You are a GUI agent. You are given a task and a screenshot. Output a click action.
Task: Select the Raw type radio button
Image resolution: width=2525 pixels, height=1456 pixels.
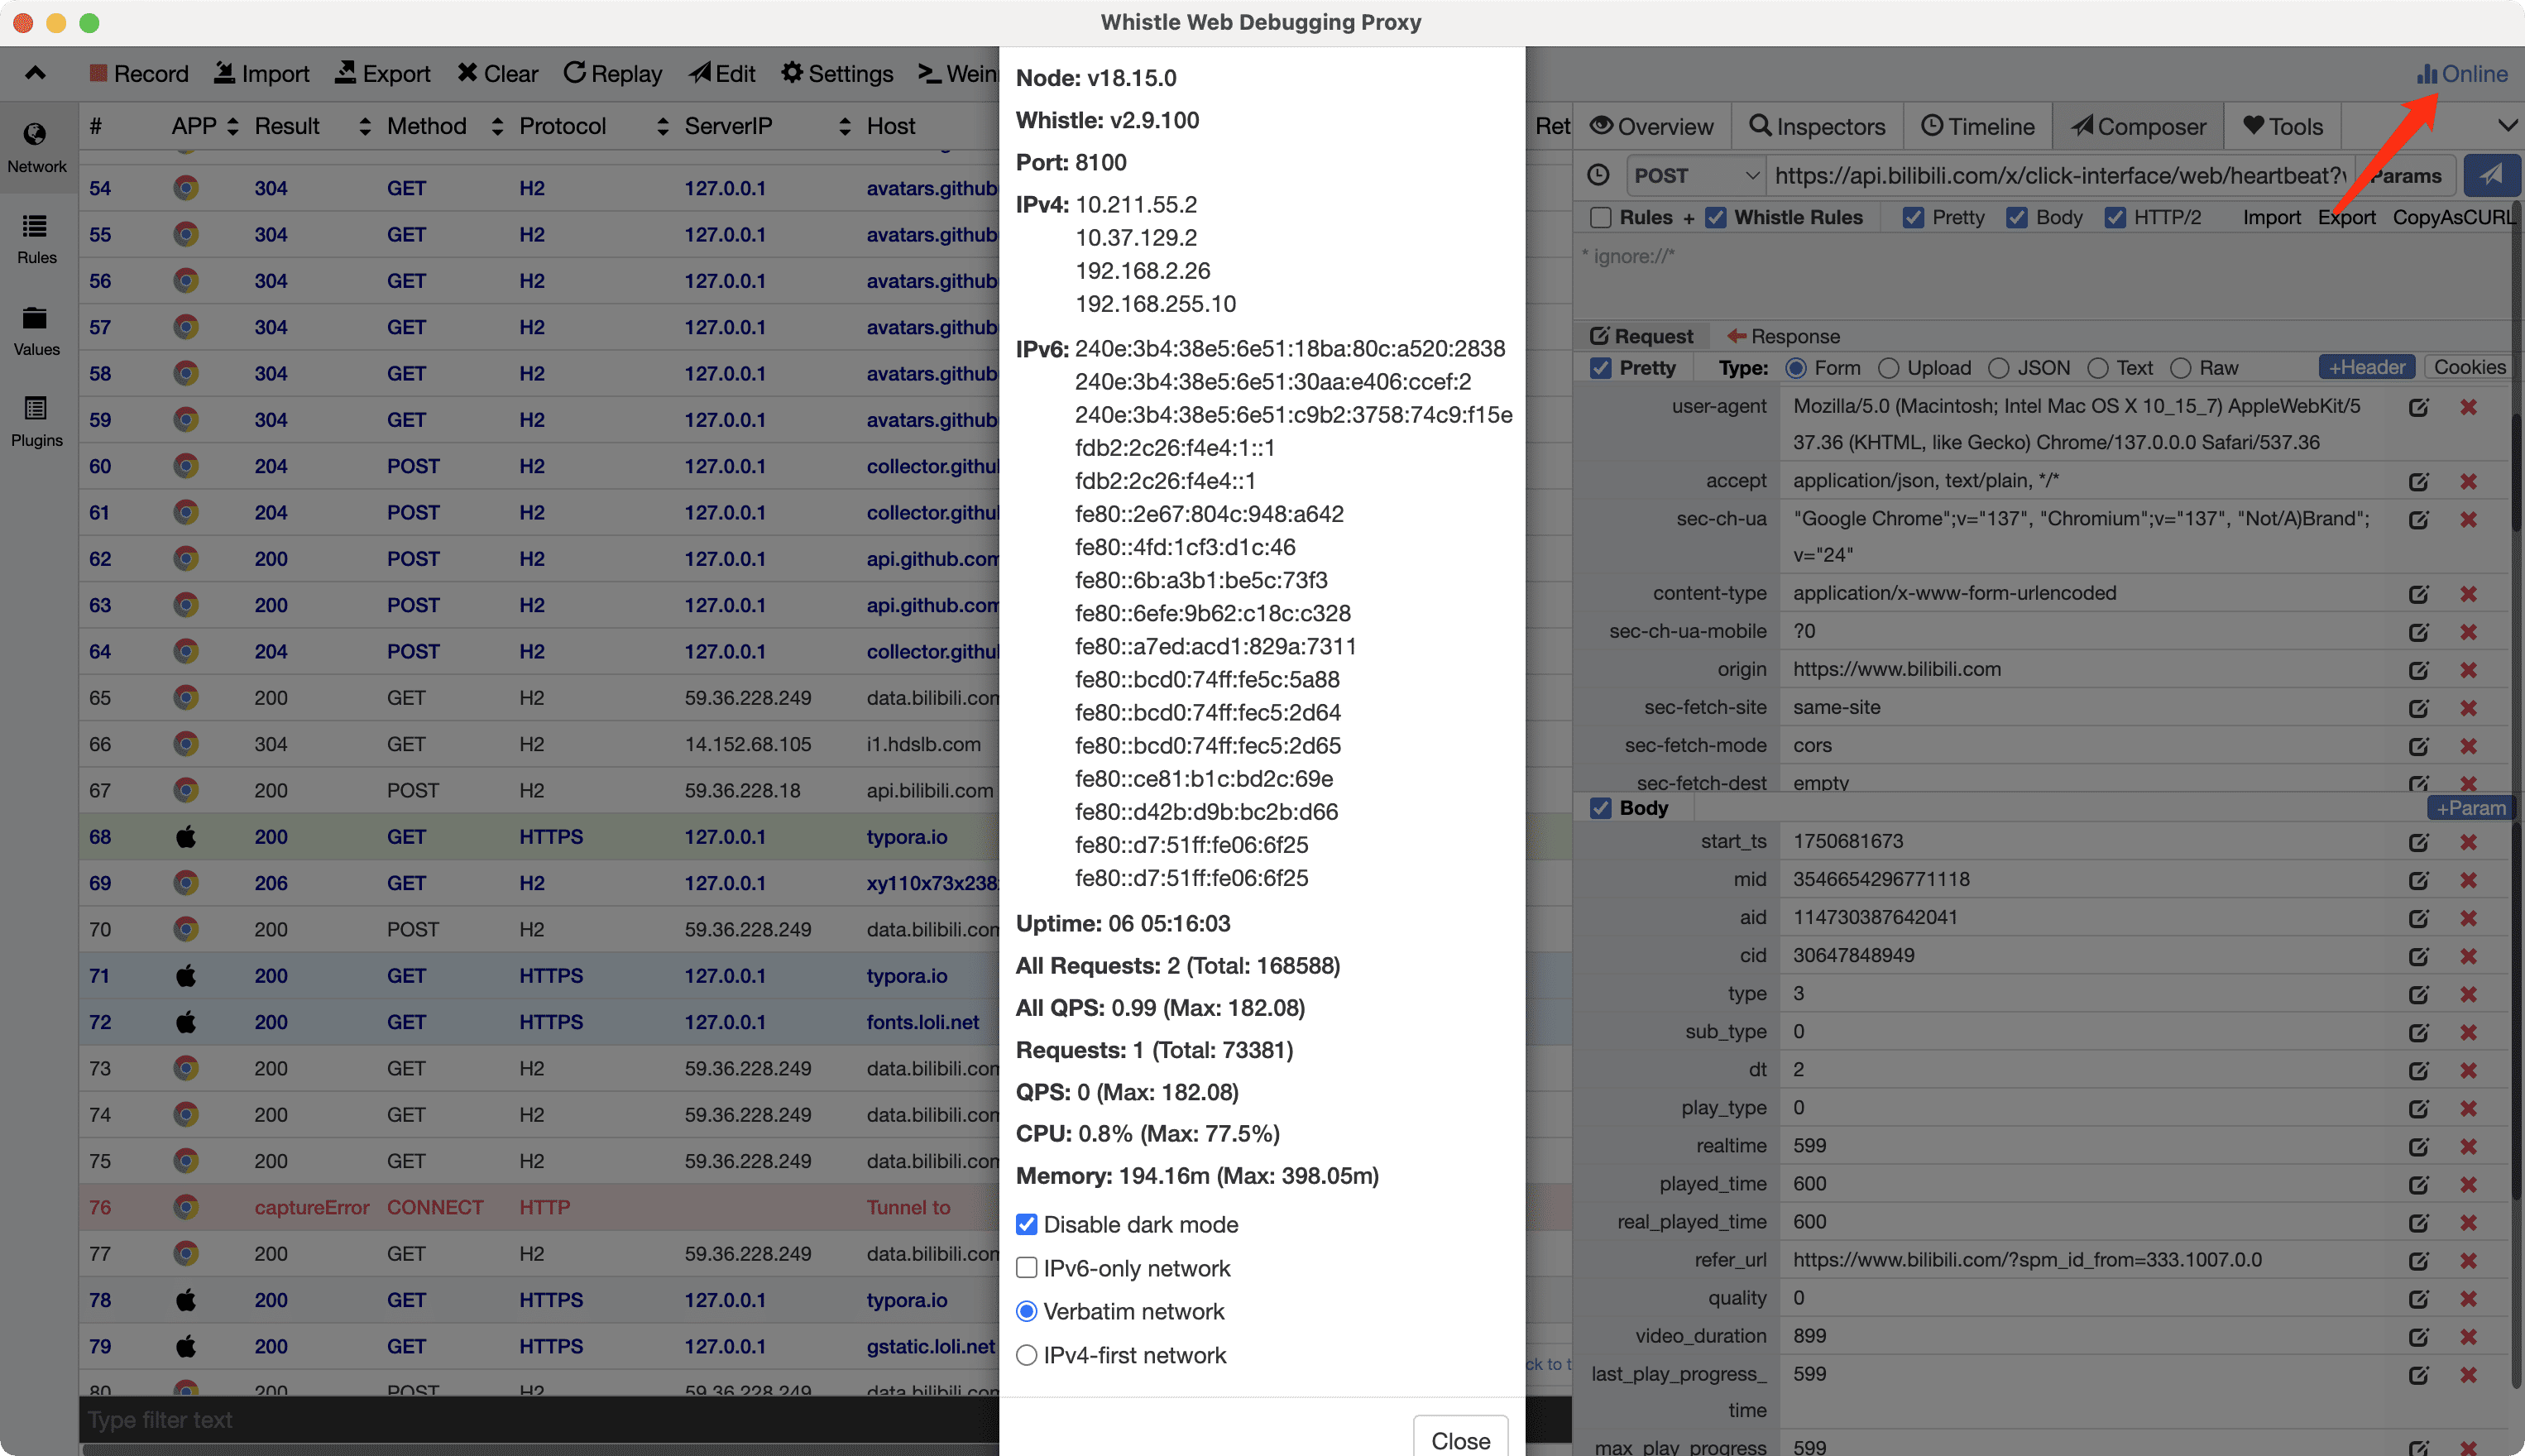tap(2181, 368)
